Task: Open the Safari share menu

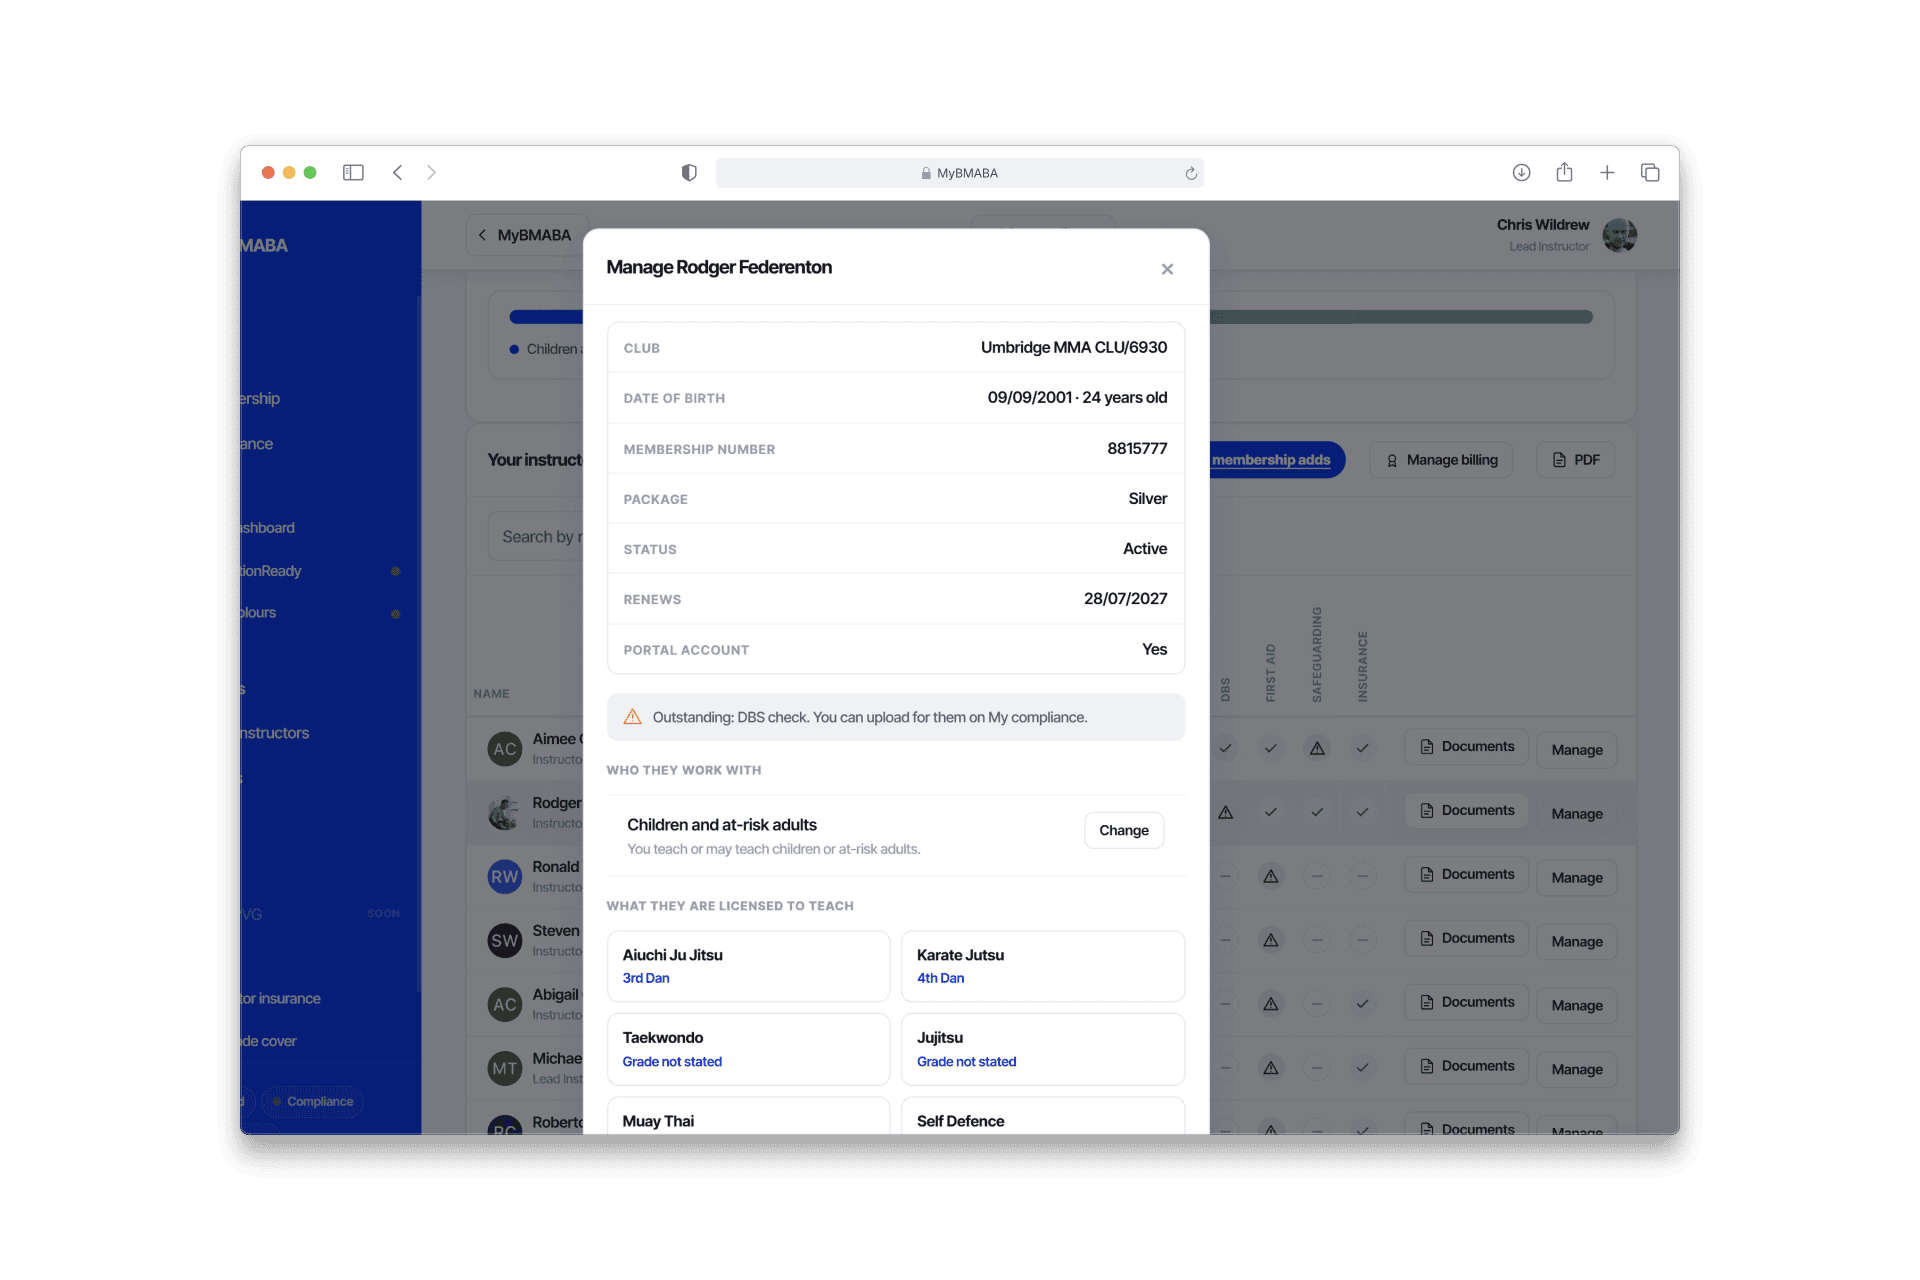Action: click(1564, 173)
